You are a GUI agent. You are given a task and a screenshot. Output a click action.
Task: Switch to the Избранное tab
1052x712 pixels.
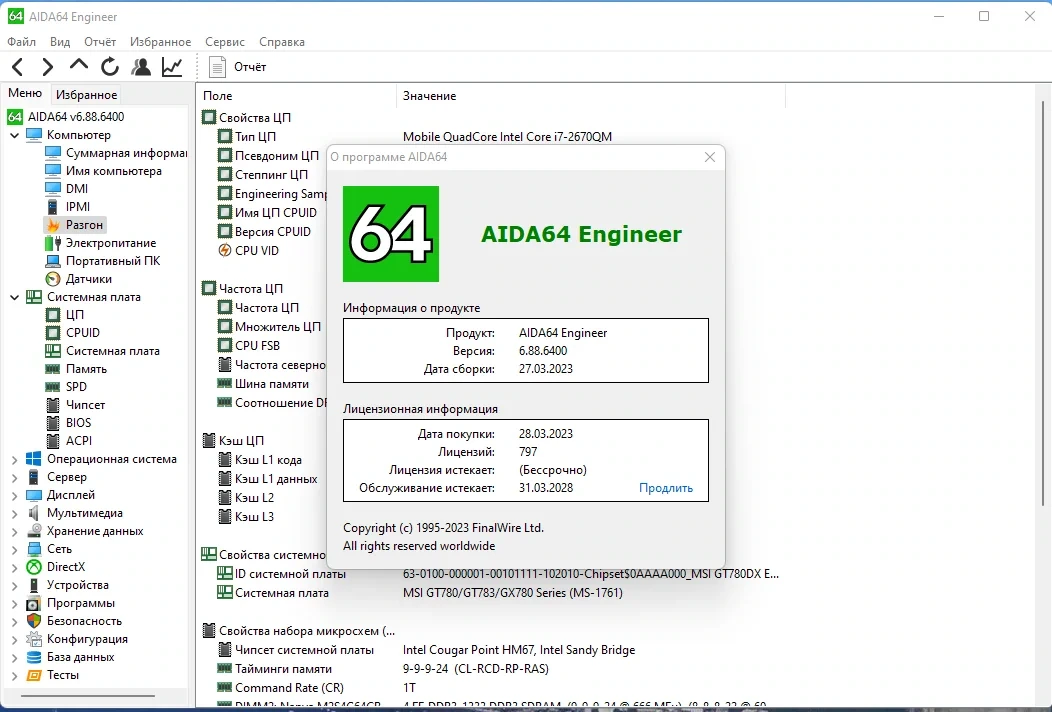(x=87, y=95)
